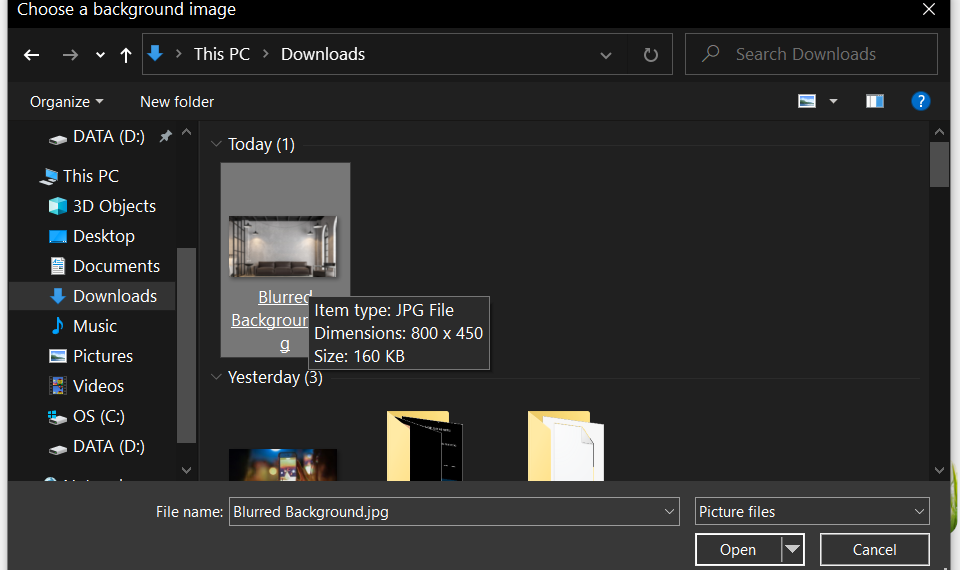Viewport: 960px width, 570px height.
Task: Click the navigation pane scroll up arrow
Action: (187, 132)
